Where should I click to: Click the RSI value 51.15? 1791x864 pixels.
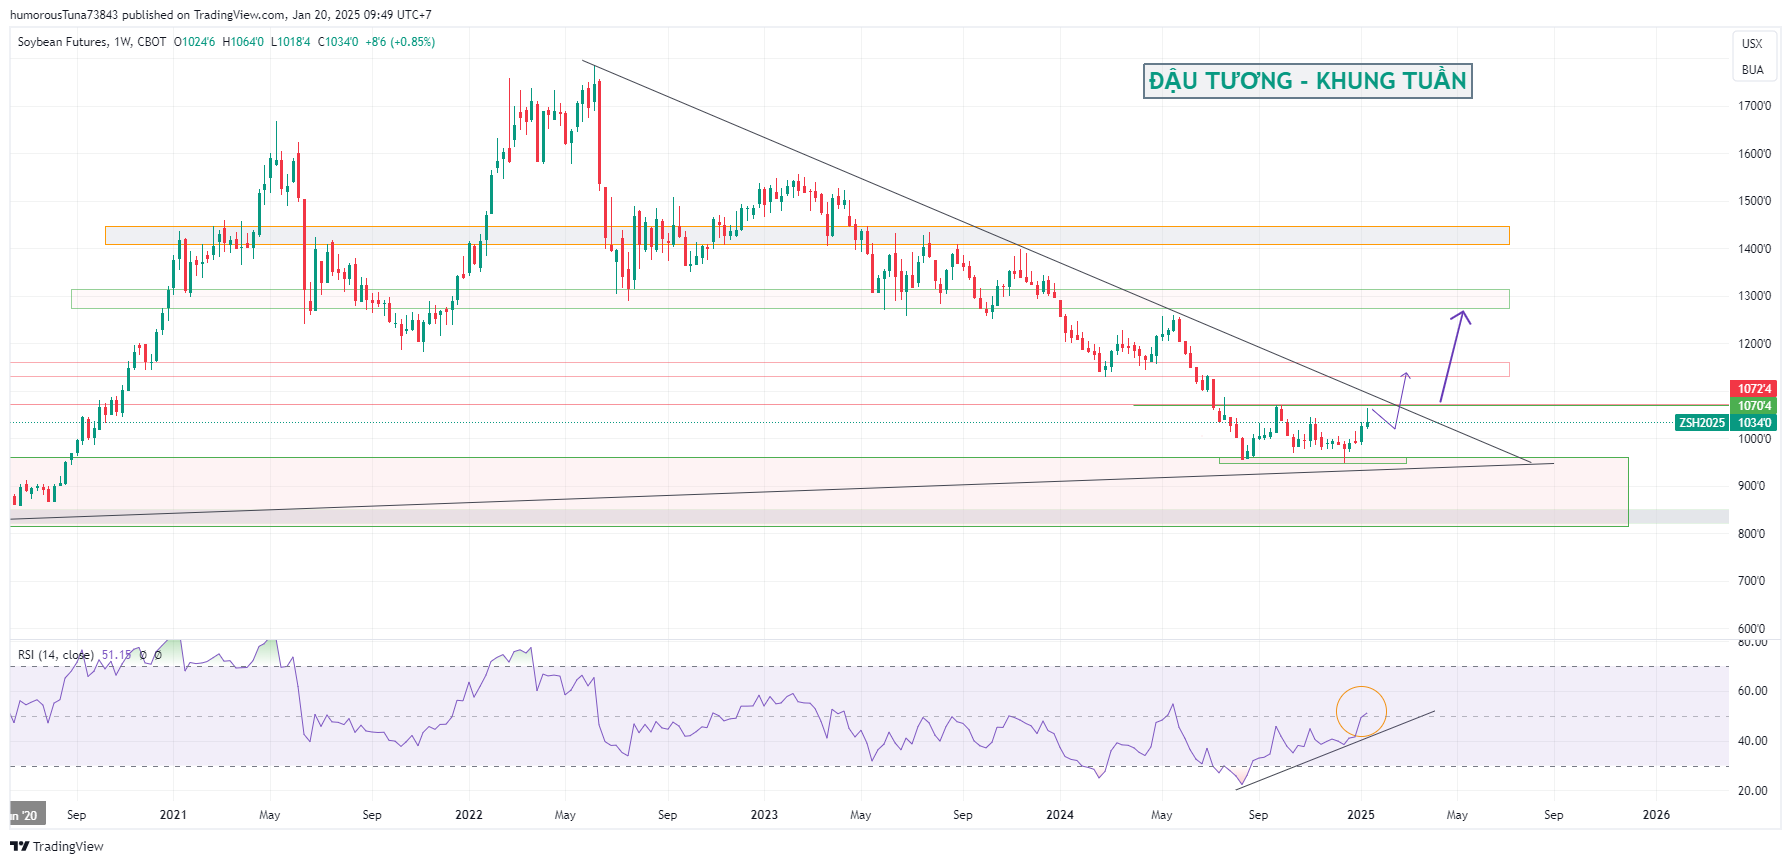coord(116,655)
